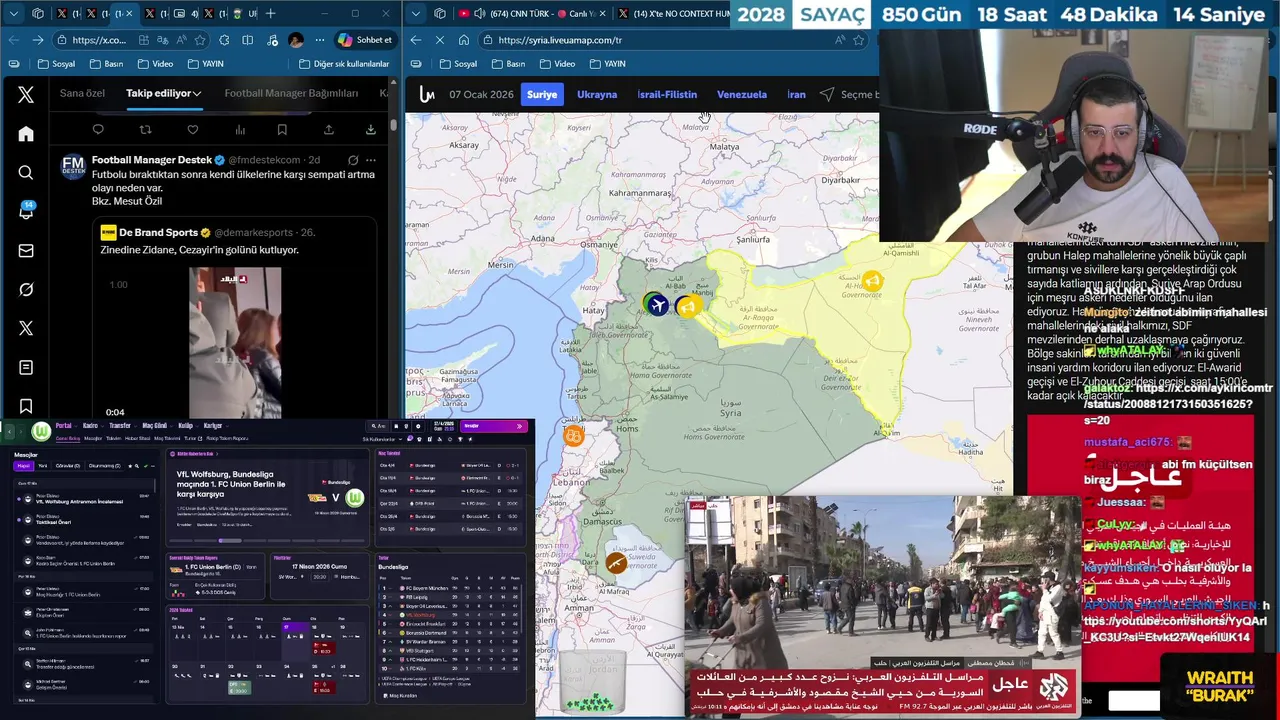1280x720 pixels.
Task: Open the profile avatar in left browser toolbar
Action: coord(296,40)
